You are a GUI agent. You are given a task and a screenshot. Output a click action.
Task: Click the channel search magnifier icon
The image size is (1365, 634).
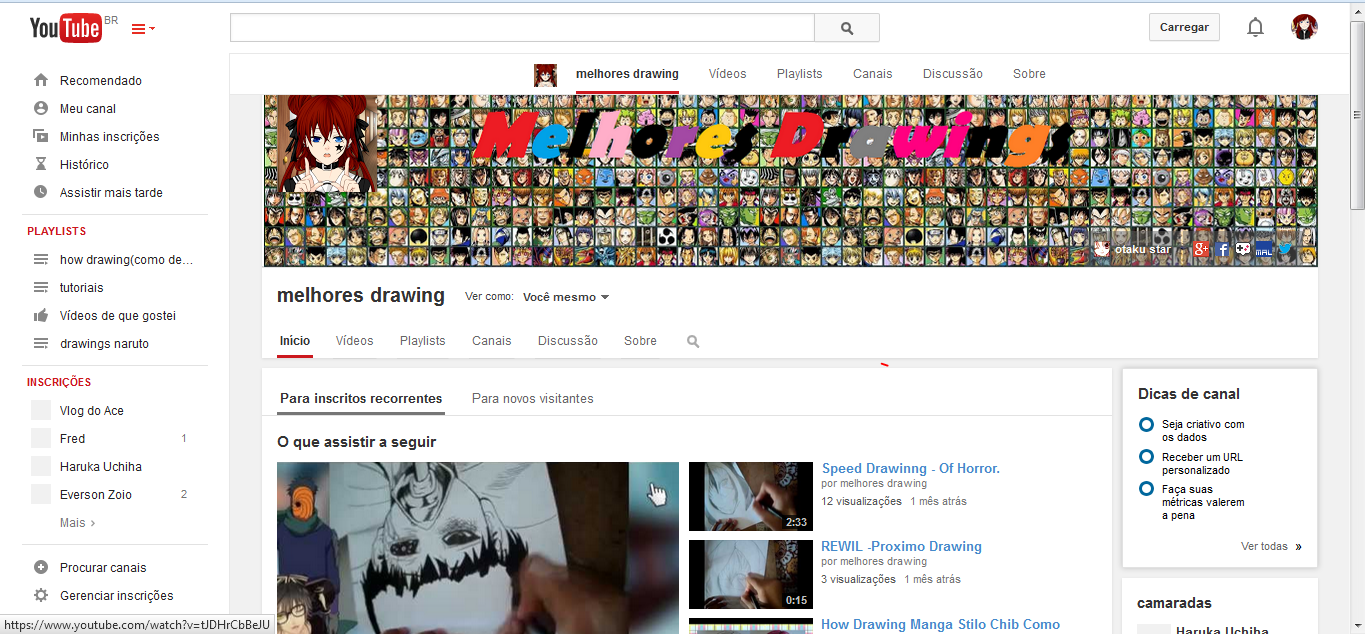693,342
